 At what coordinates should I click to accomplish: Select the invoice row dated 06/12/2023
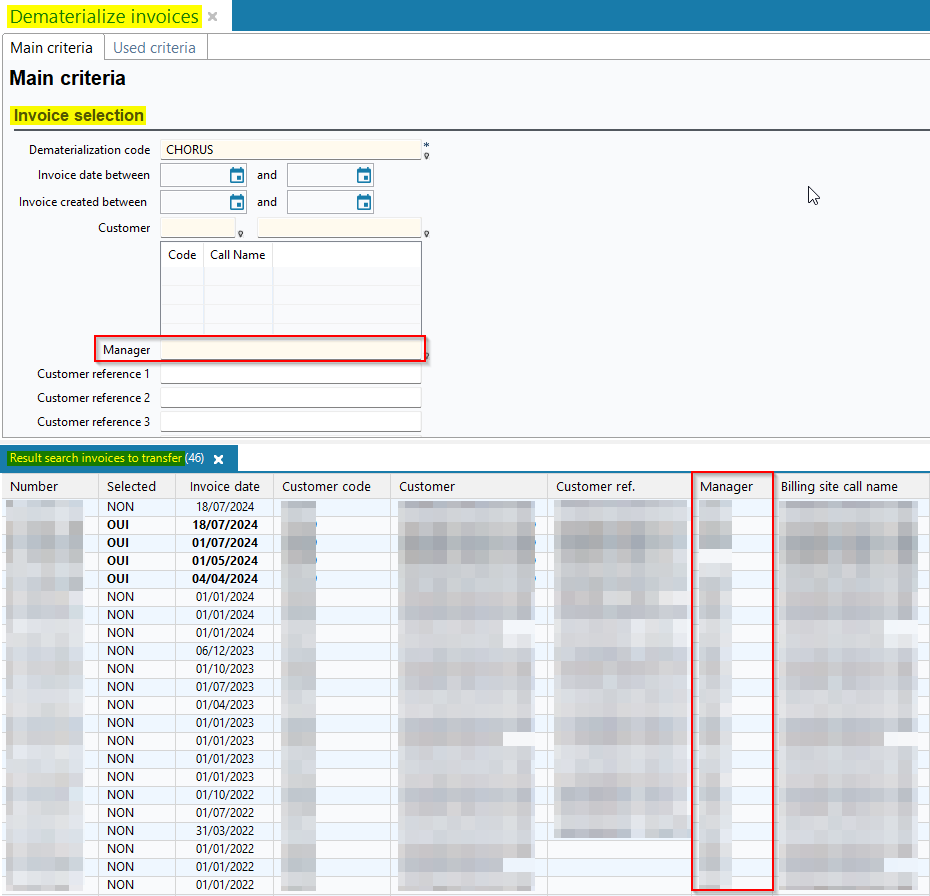pos(225,651)
